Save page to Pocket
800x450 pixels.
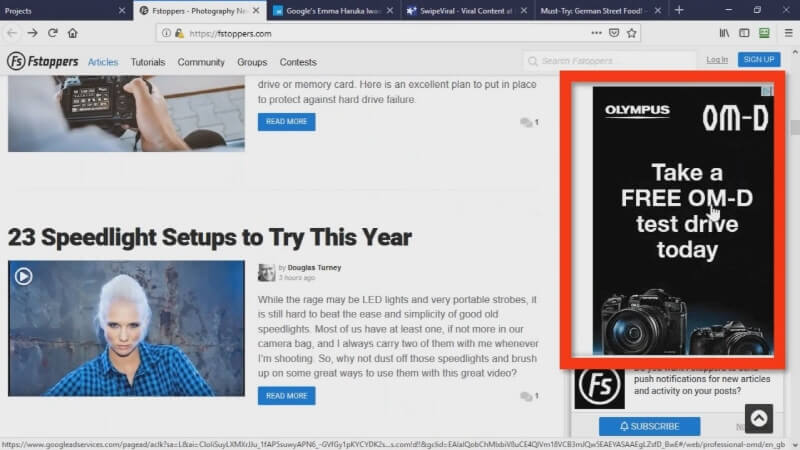[614, 33]
